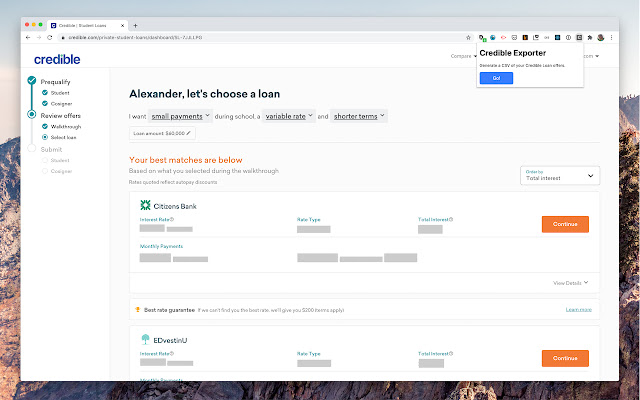This screenshot has width=640, height=400.
Task: Click the Cosigner checkmark under Prequalify
Action: pyautogui.click(x=45, y=104)
